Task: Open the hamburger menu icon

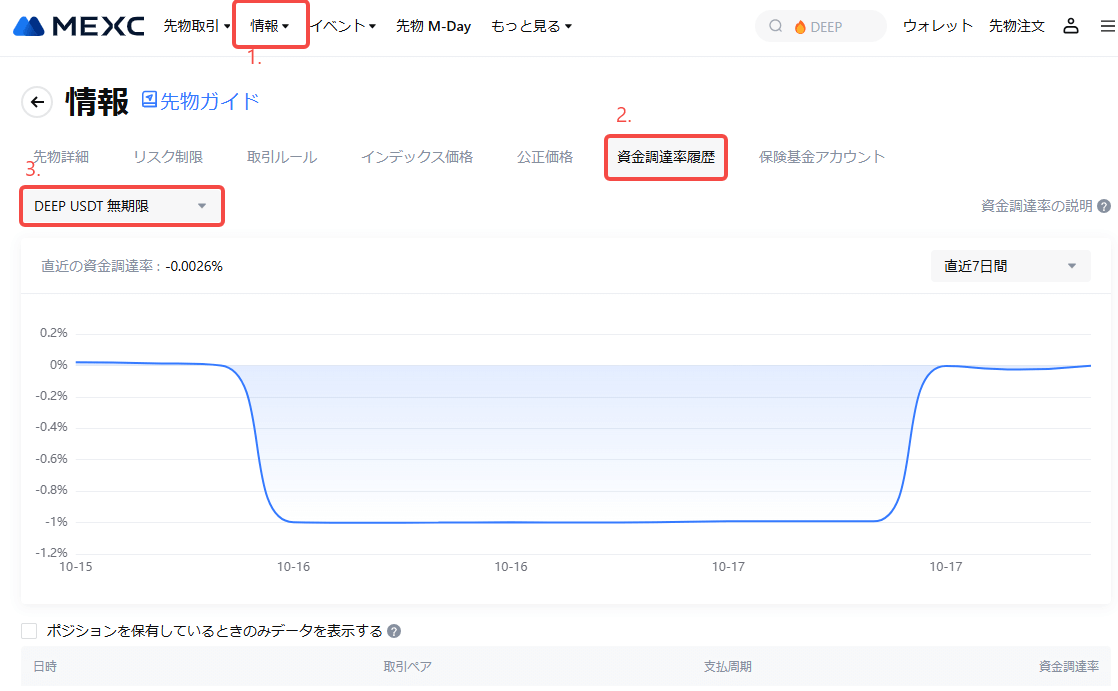Action: 1106,26
